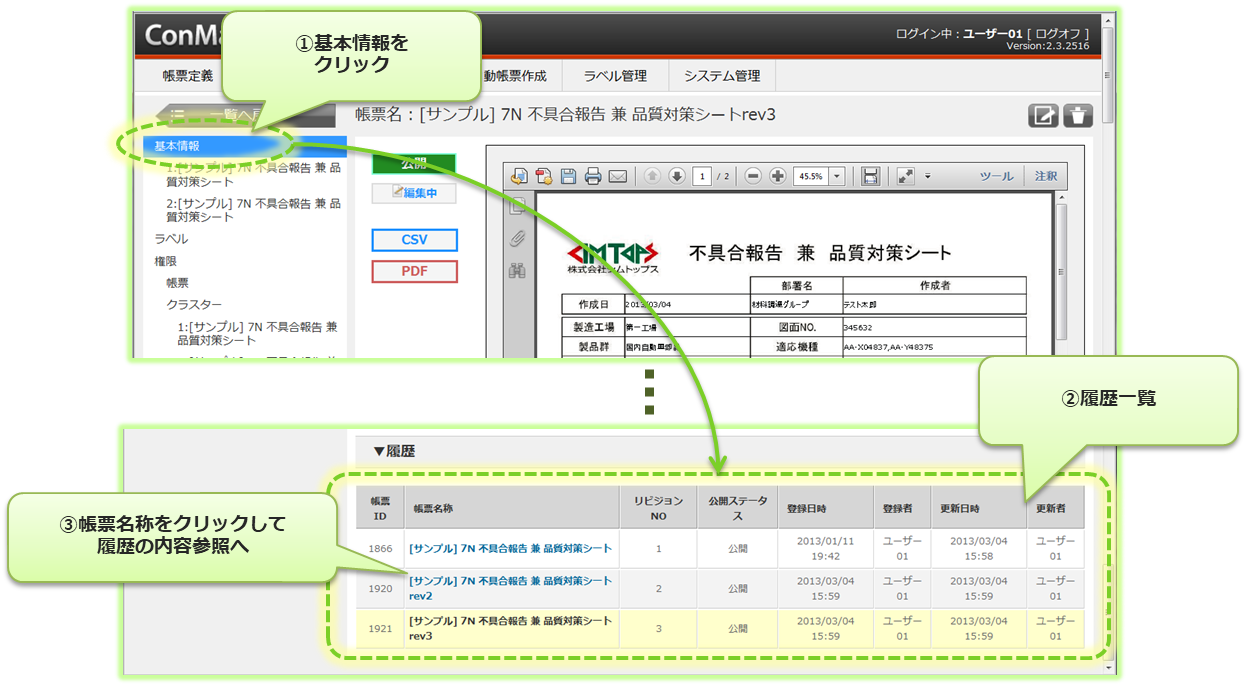Click the email envelope icon in PDF toolbar

click(617, 176)
